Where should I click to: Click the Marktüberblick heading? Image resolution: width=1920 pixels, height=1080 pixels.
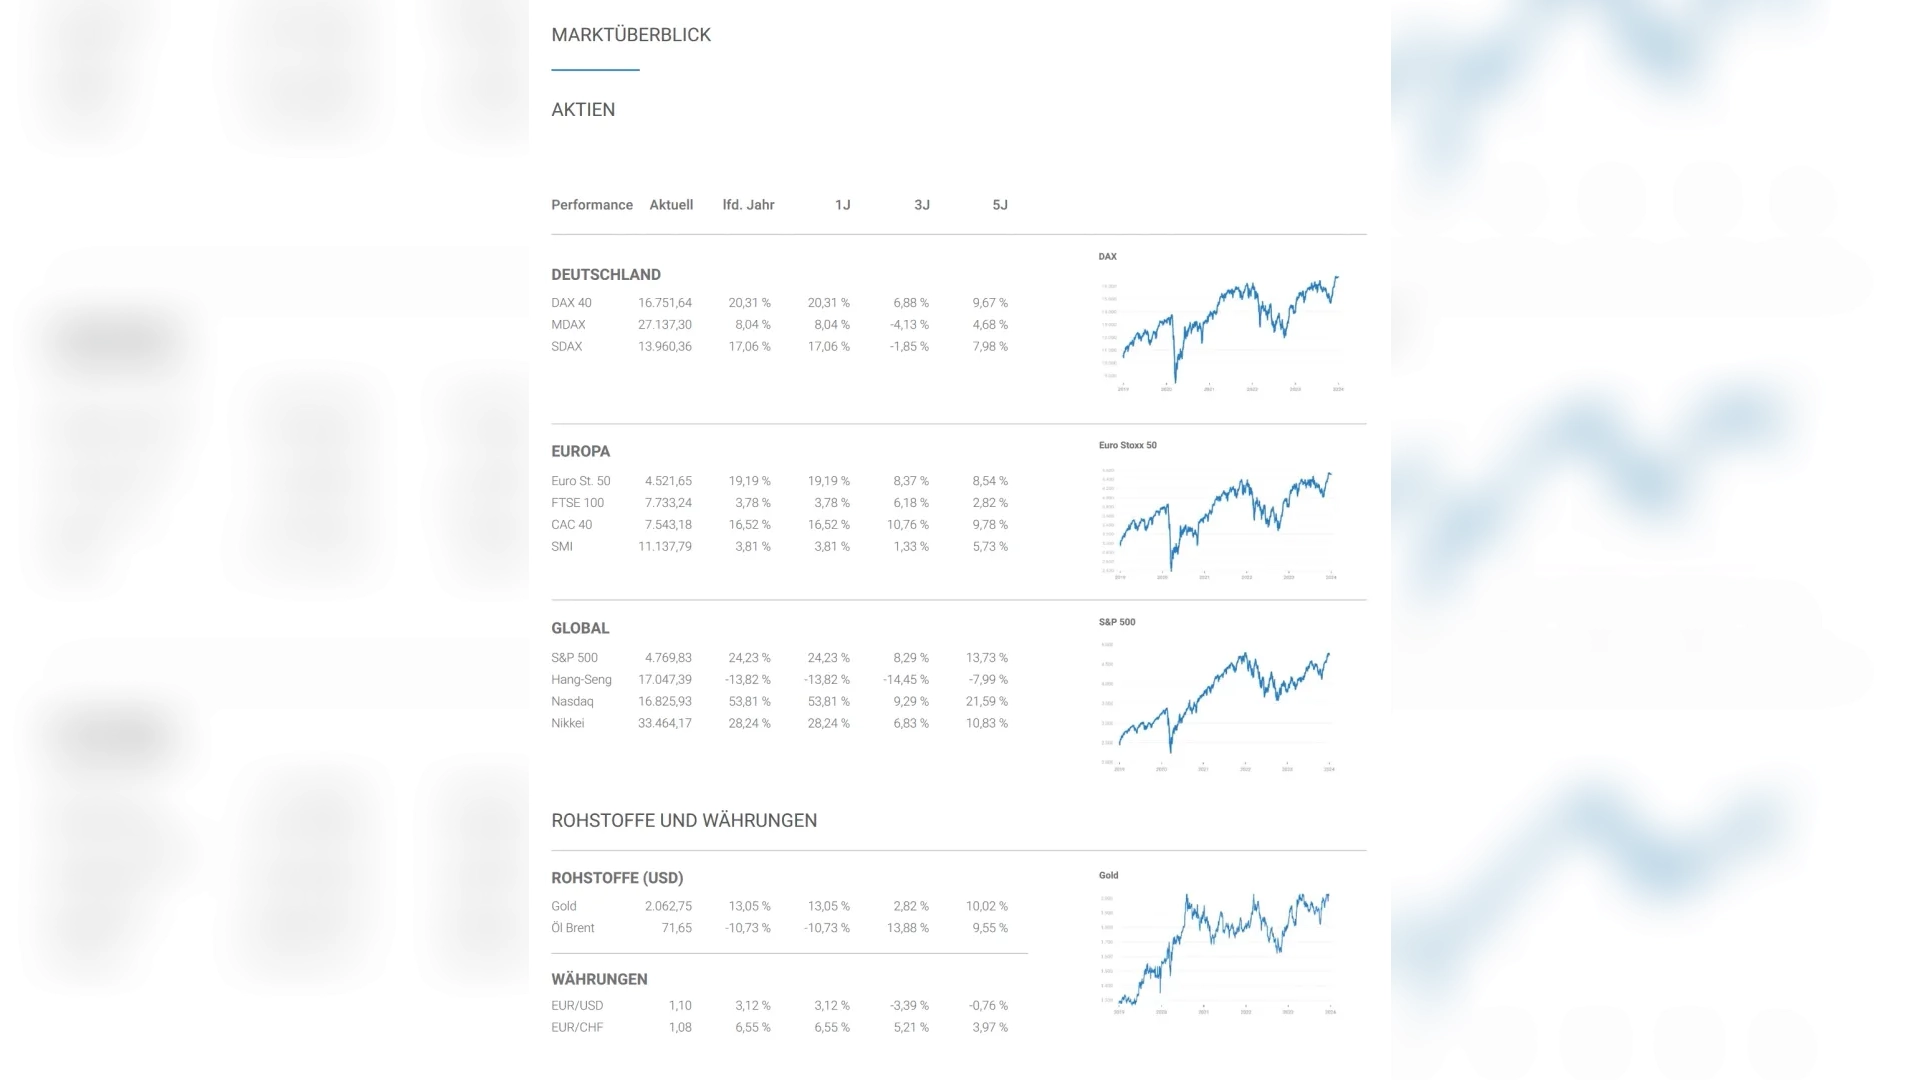pos(631,35)
